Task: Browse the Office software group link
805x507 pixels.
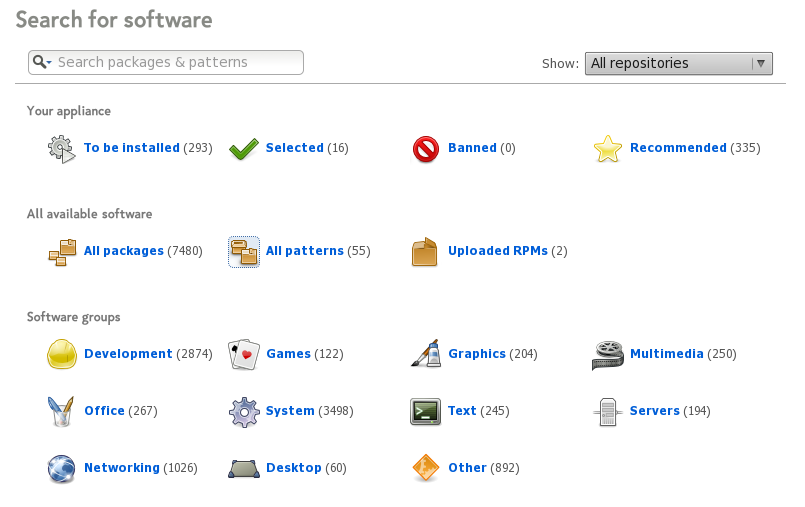Action: pyautogui.click(x=104, y=411)
